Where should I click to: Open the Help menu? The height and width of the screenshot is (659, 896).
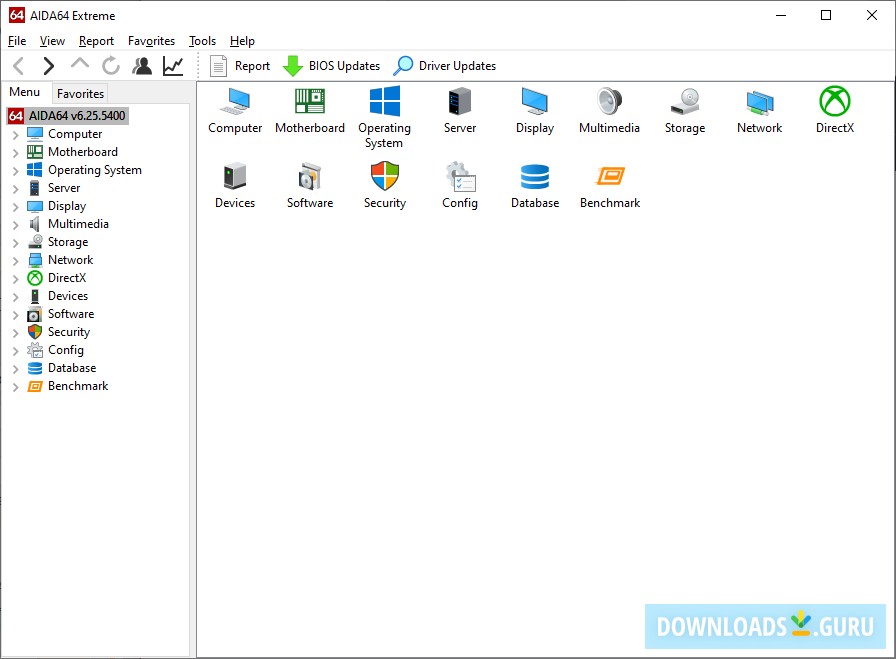(242, 41)
